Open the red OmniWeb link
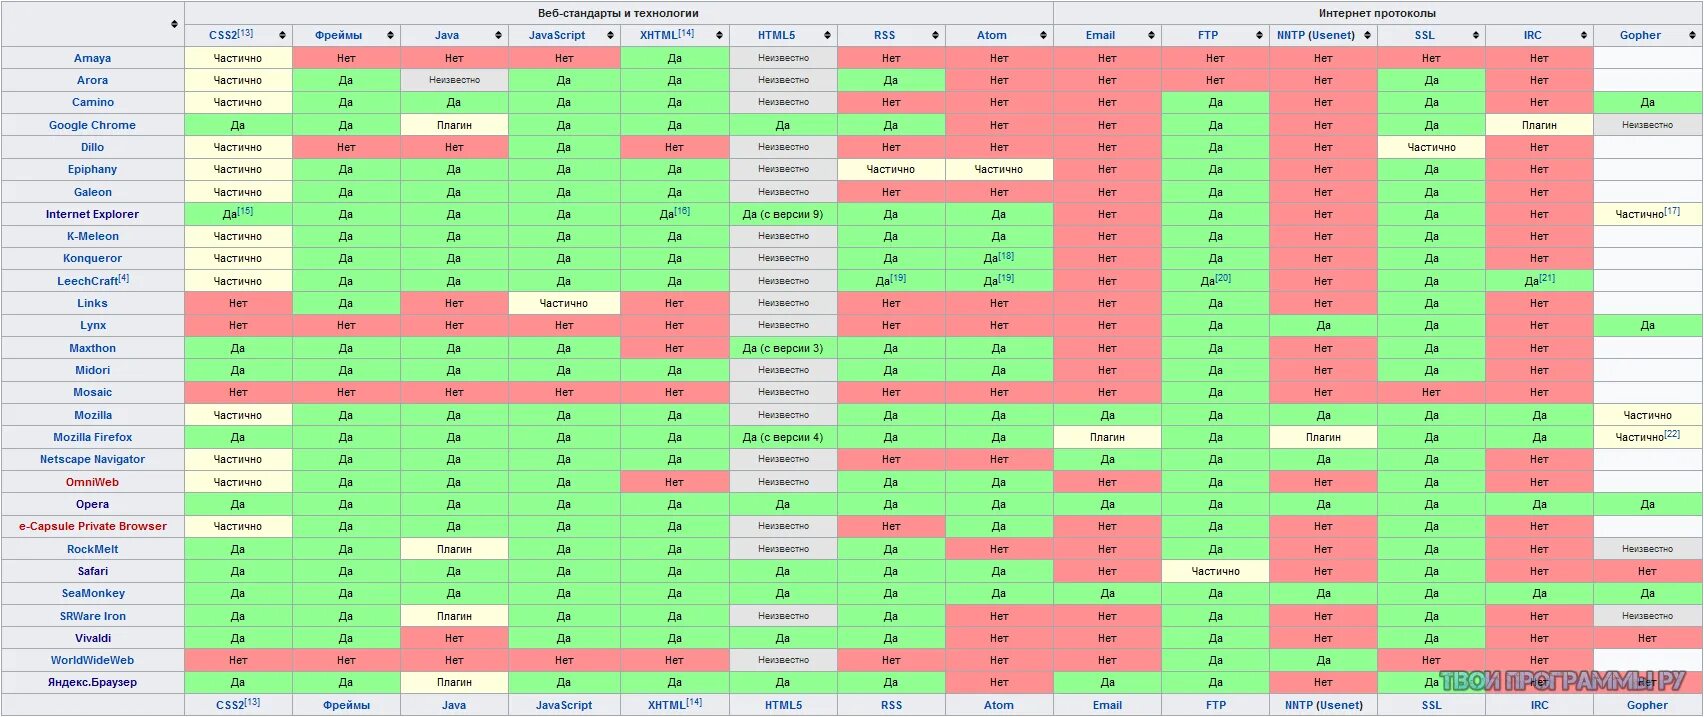This screenshot has height=717, width=1704. pos(92,482)
